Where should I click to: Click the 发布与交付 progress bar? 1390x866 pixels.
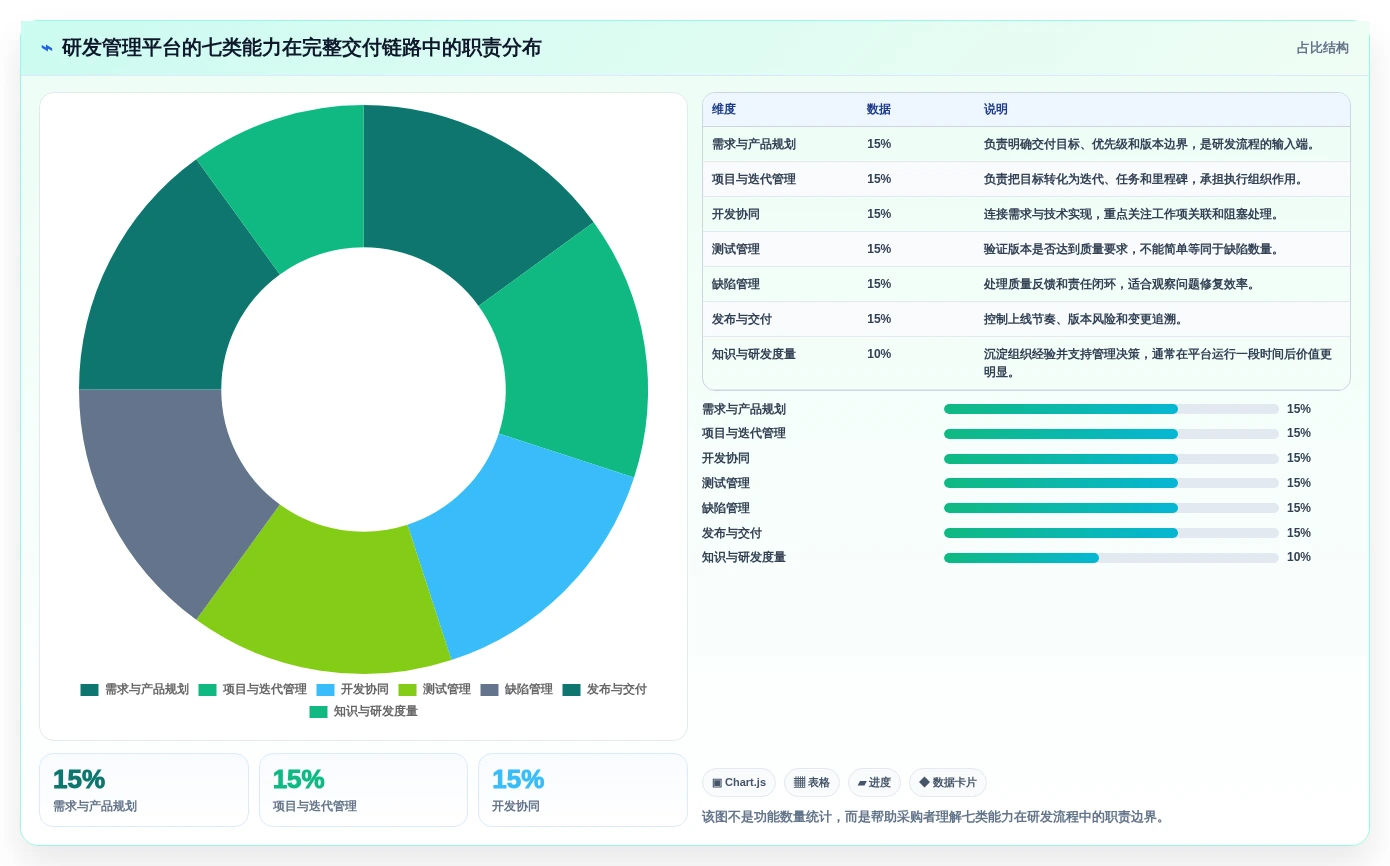(1111, 533)
